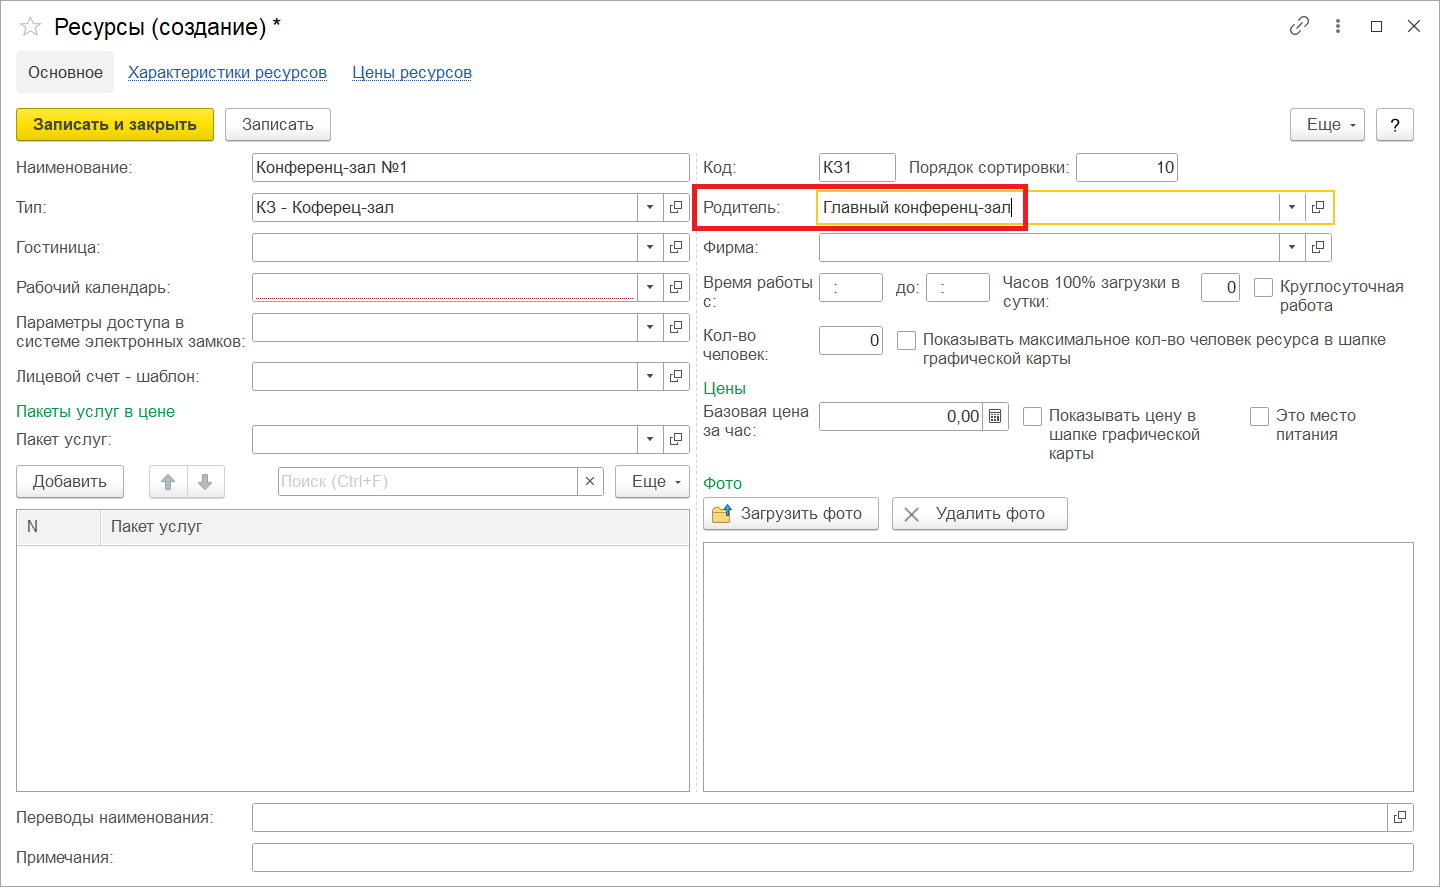Open Параметры доступа item via open icon

tap(676, 327)
